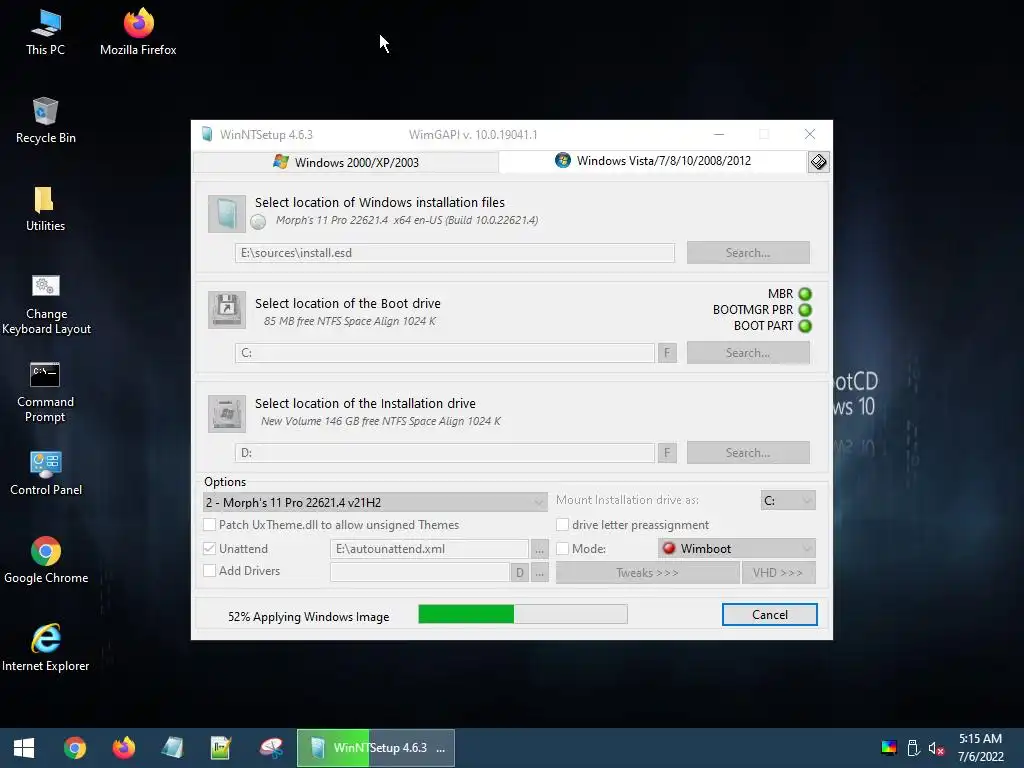Click Search for Boot drive
1024x768 pixels.
tap(748, 353)
